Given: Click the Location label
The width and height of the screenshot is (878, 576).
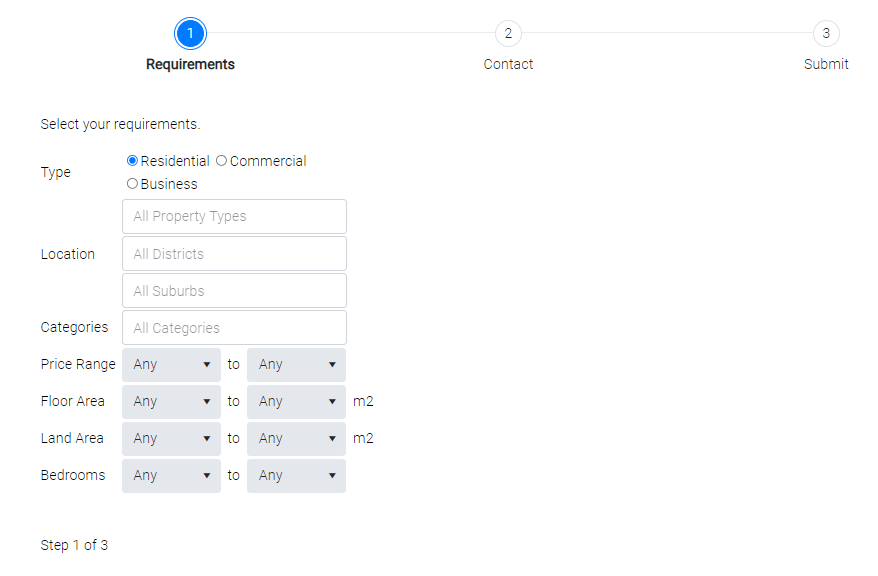Looking at the screenshot, I should point(67,254).
